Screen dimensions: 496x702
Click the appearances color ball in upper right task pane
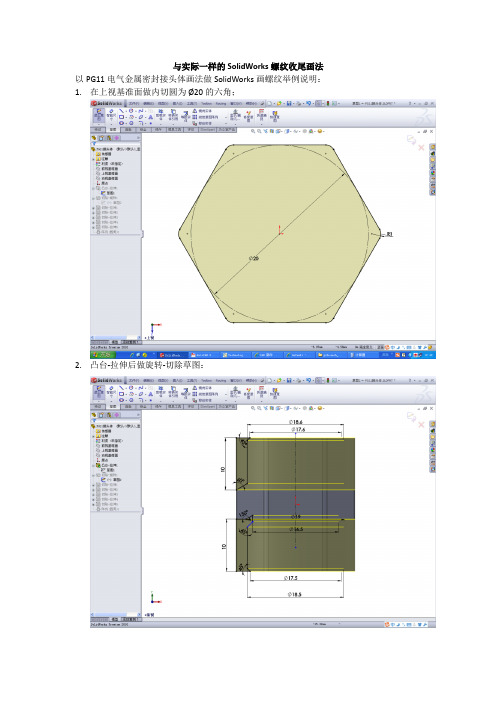pos(433,173)
